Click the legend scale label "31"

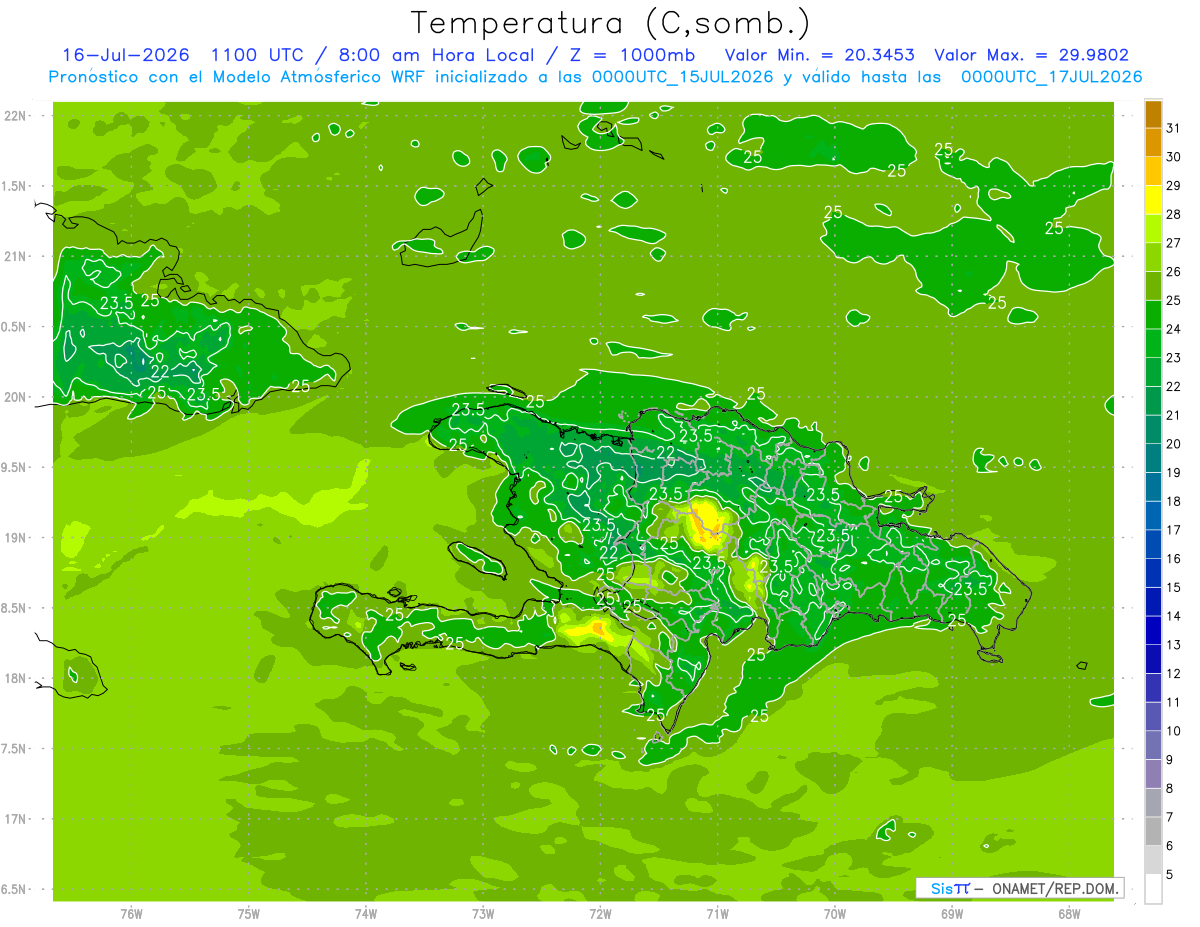click(1174, 128)
